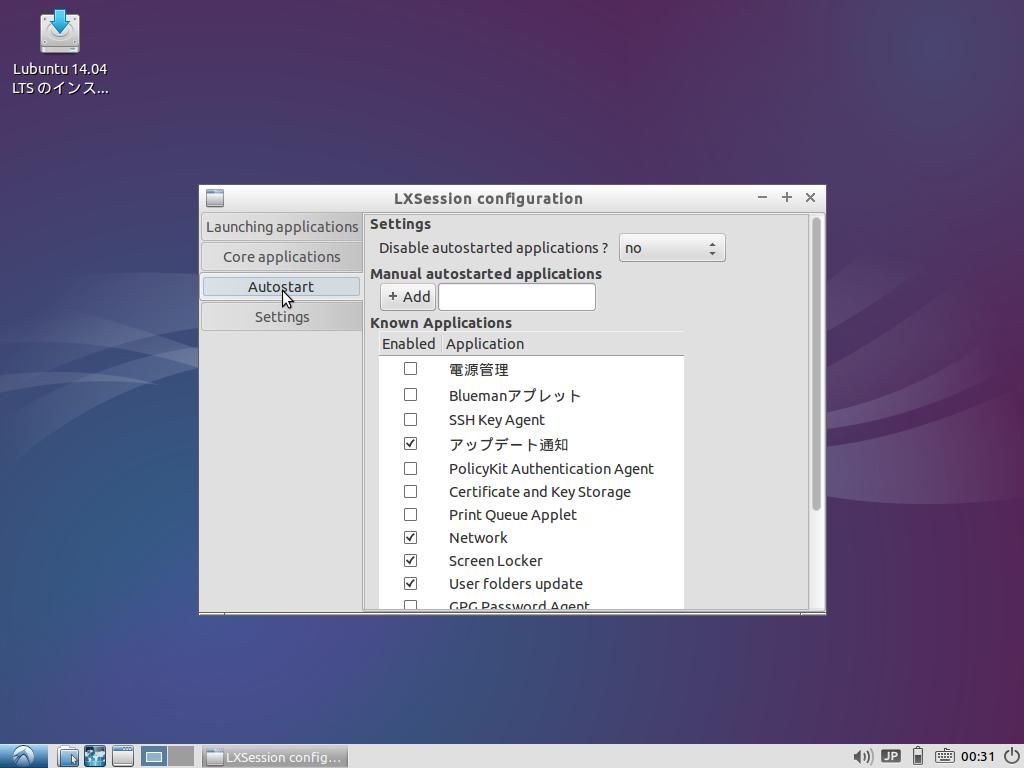Disable the アップデート通知 autostart entry

[x=410, y=443]
